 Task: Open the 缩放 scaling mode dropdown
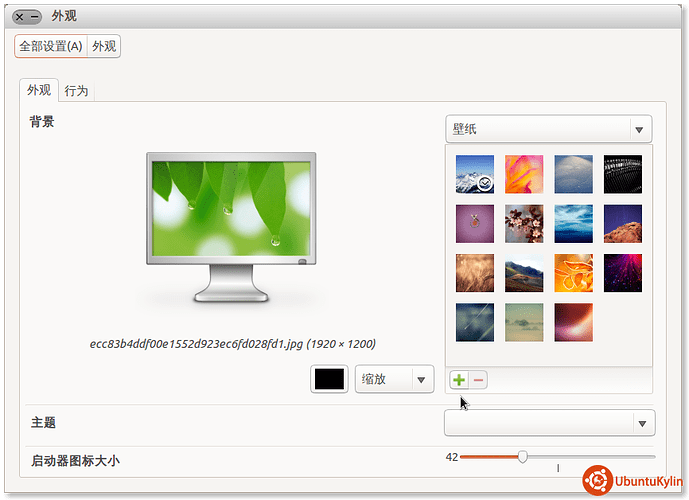394,379
